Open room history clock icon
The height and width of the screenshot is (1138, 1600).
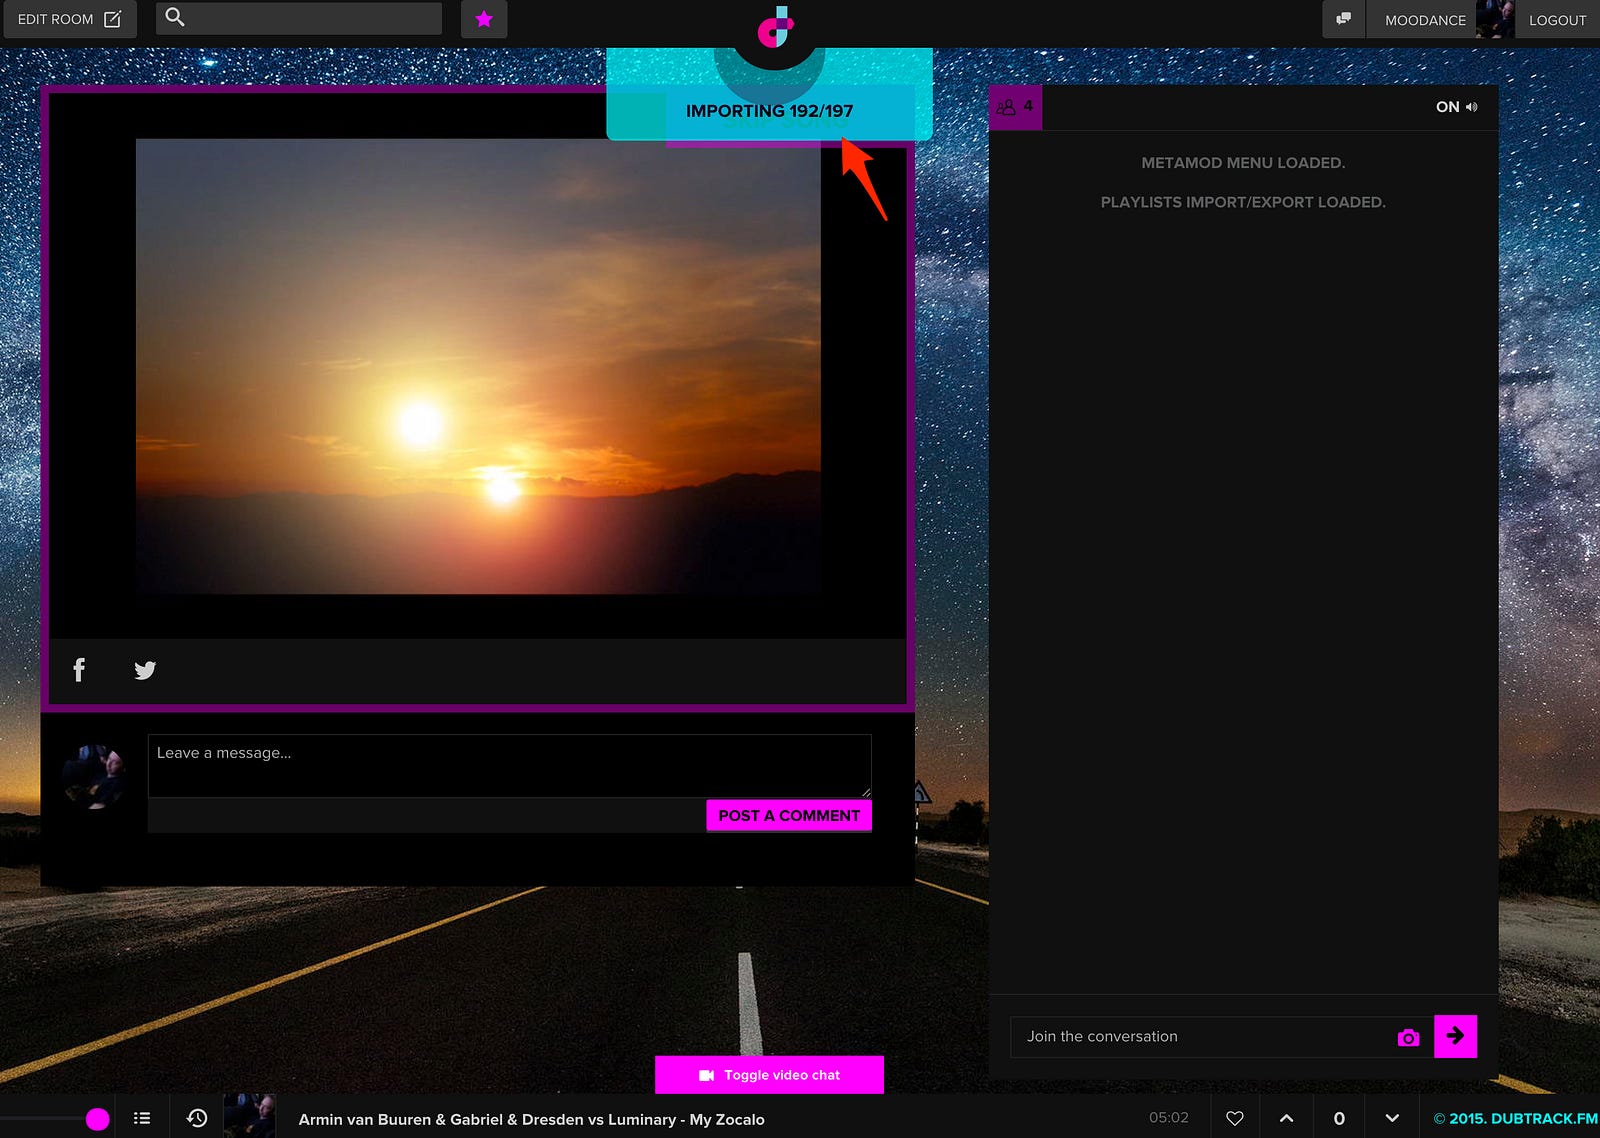(197, 1118)
